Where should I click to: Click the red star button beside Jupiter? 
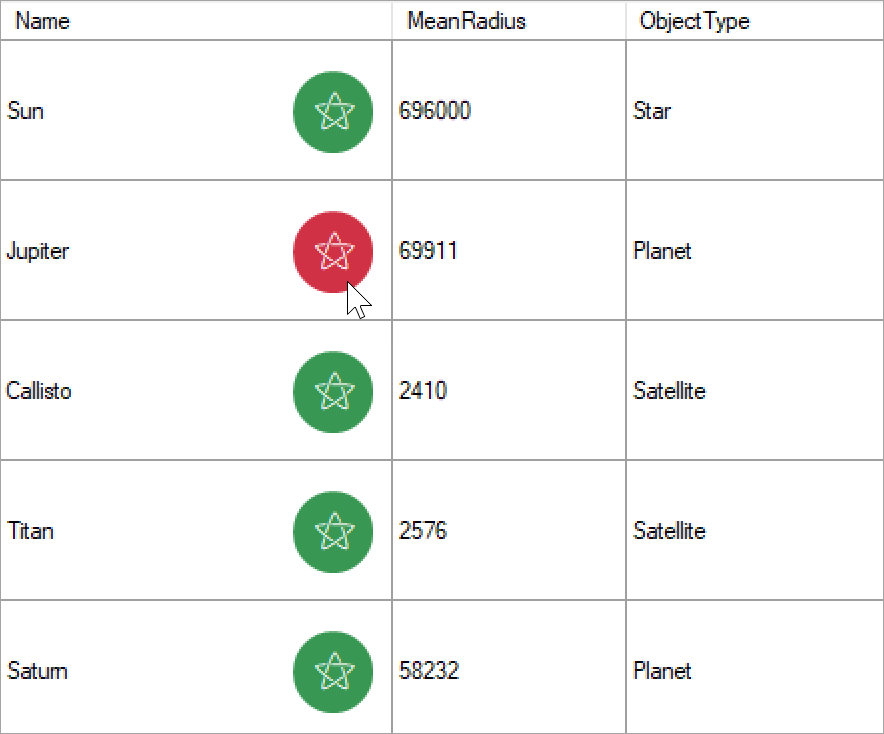(333, 251)
